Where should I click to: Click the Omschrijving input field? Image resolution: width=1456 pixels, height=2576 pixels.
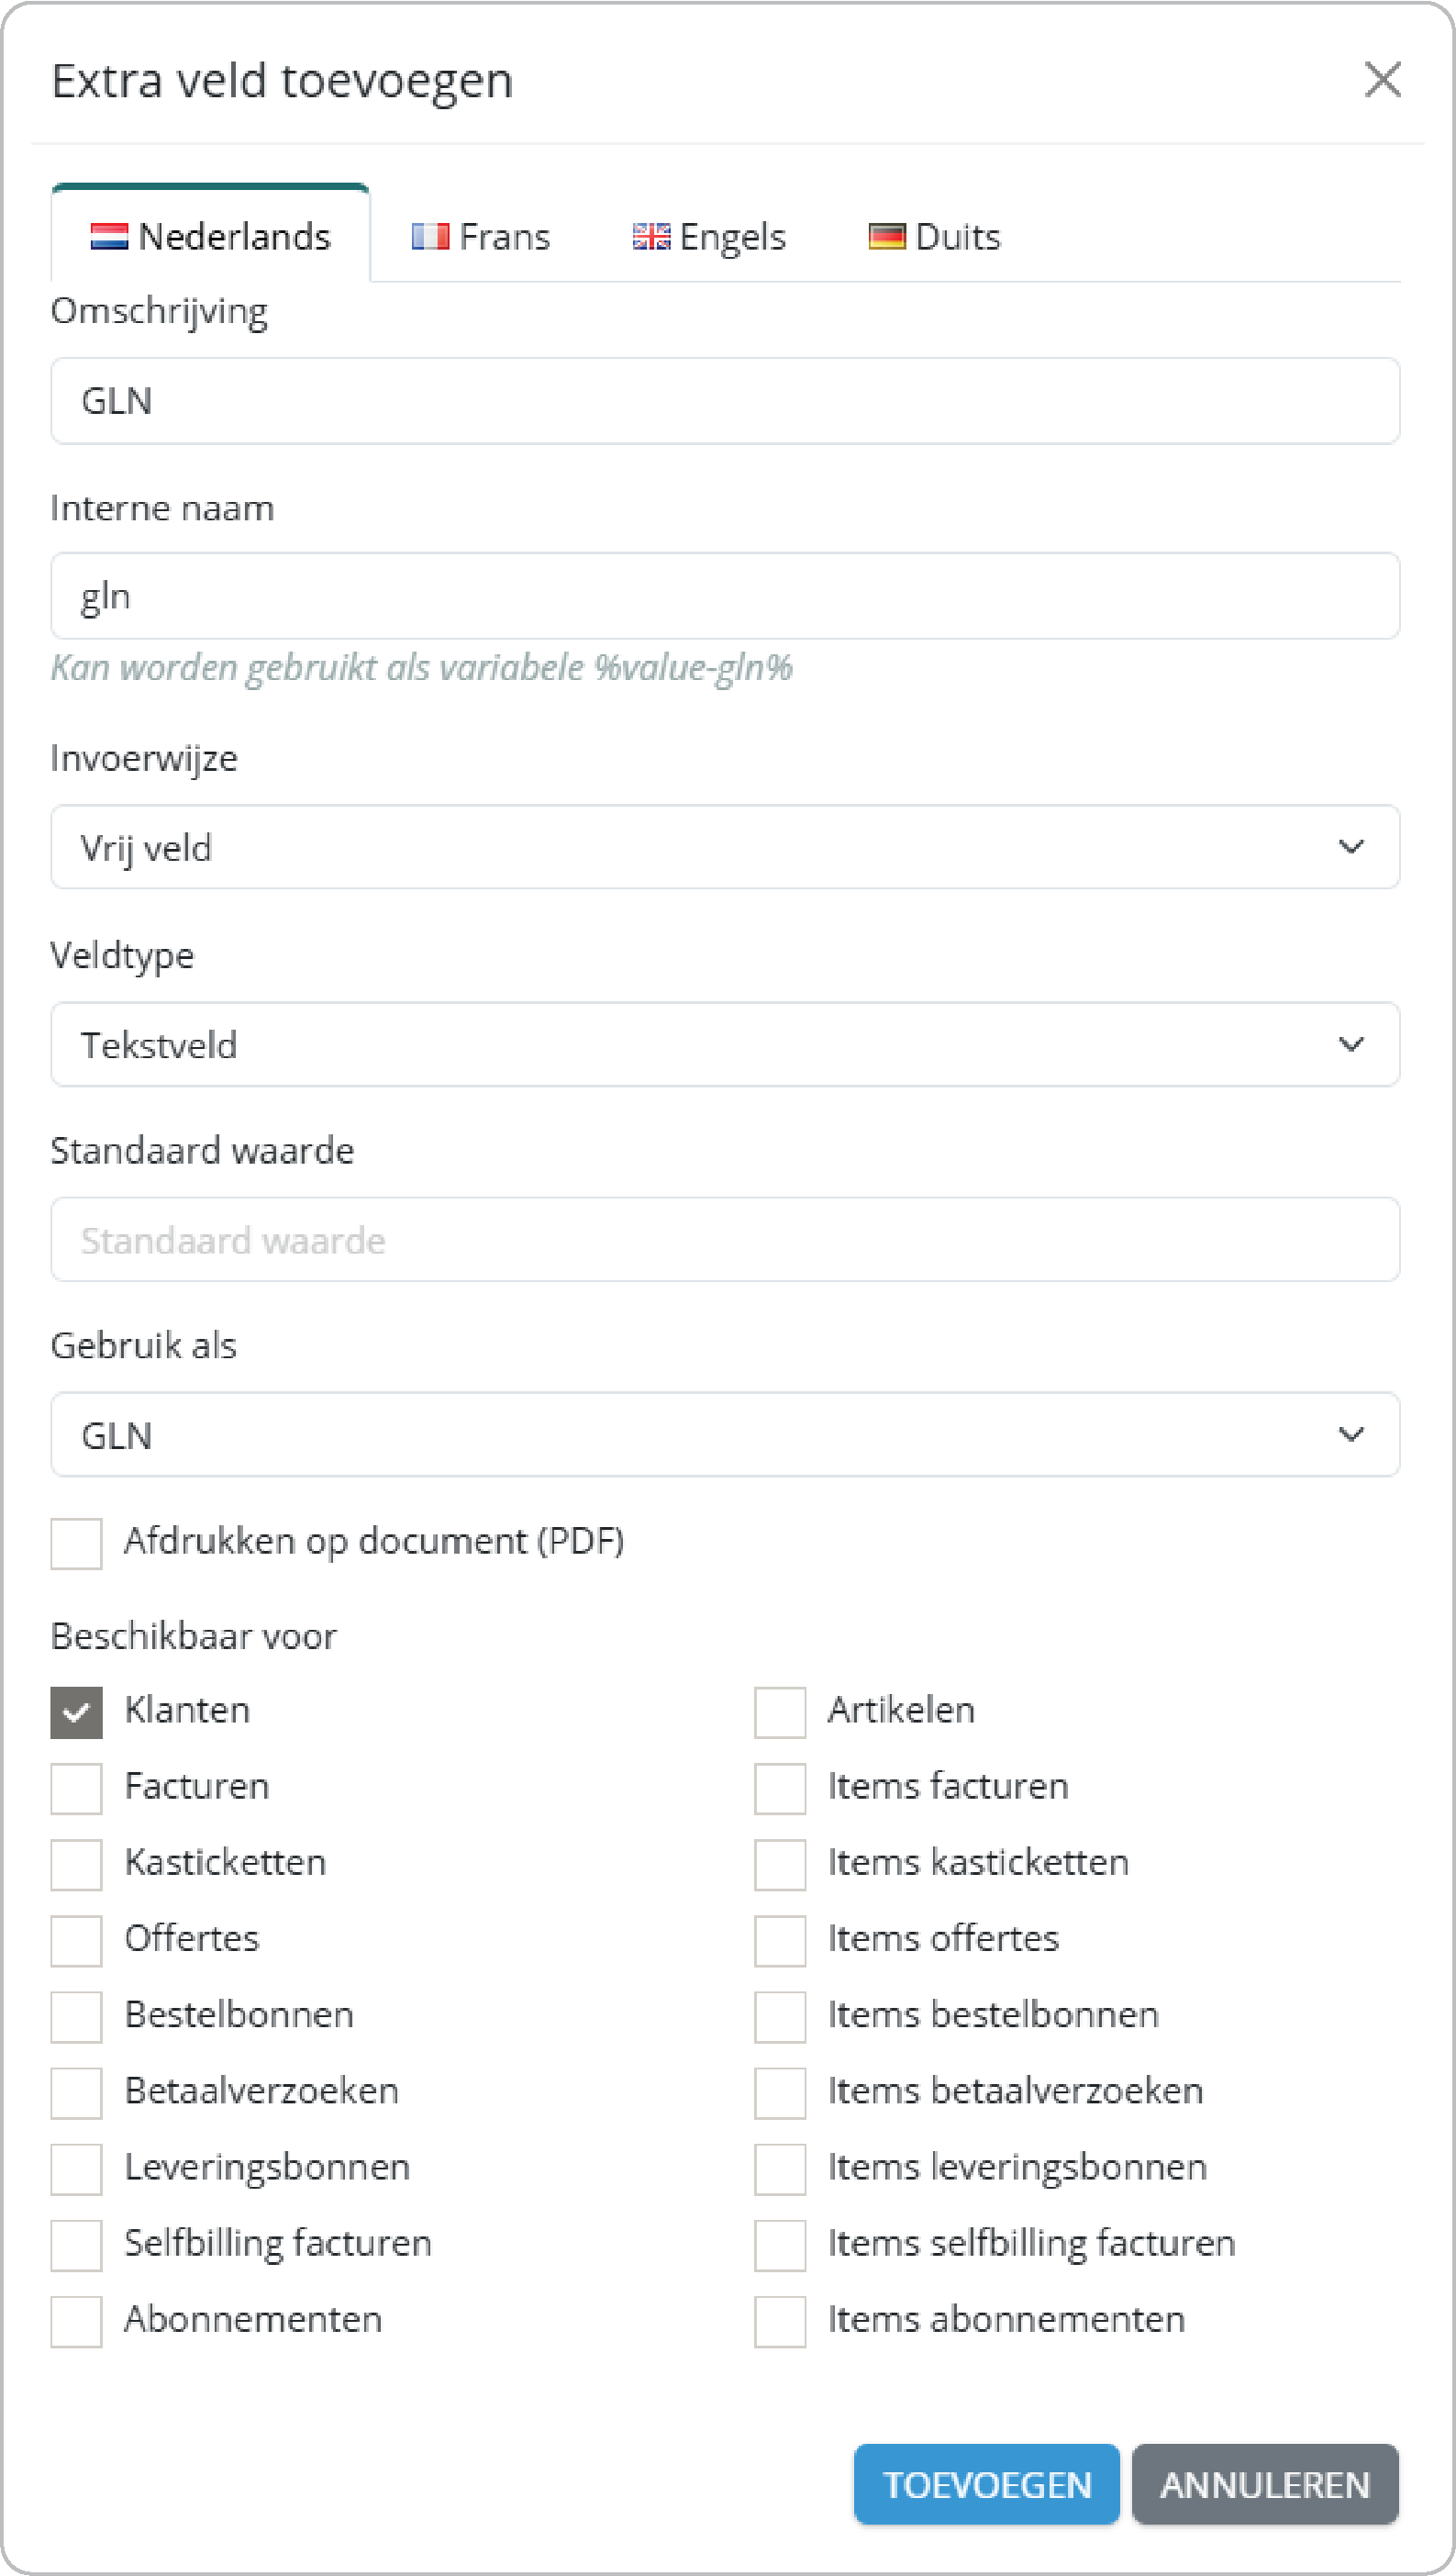pos(725,401)
